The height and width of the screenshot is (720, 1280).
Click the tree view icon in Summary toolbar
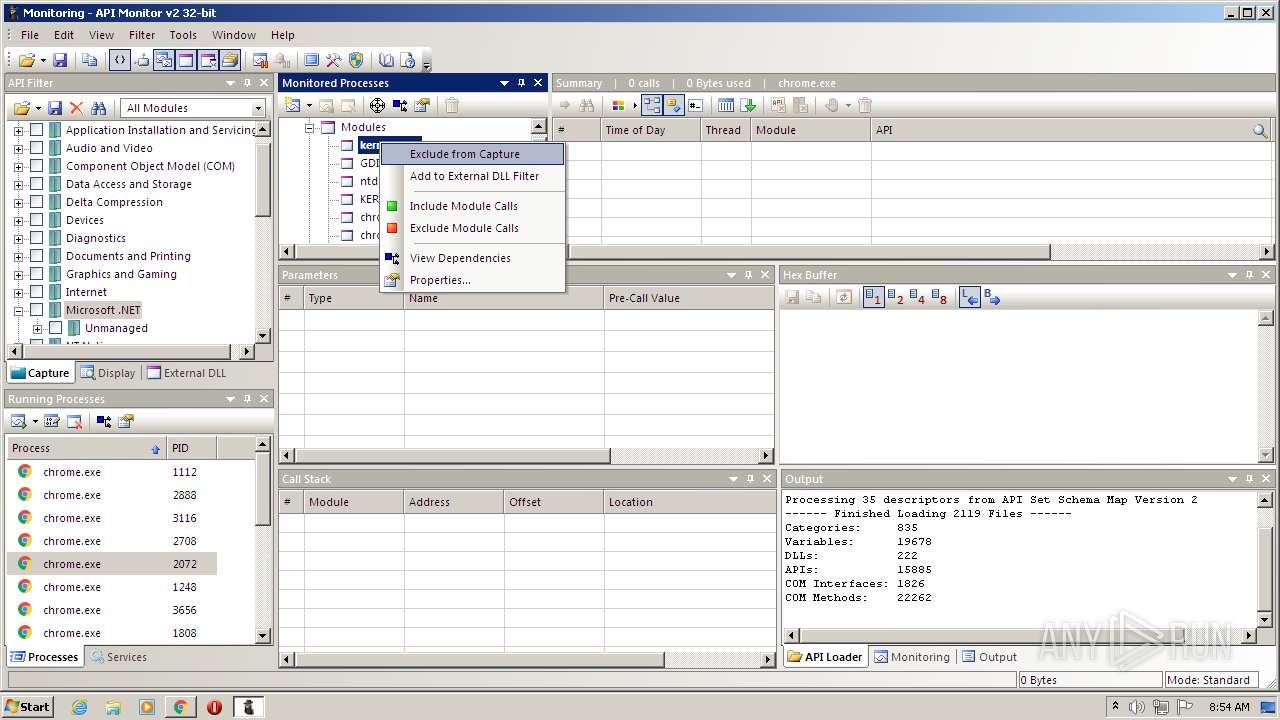point(652,105)
